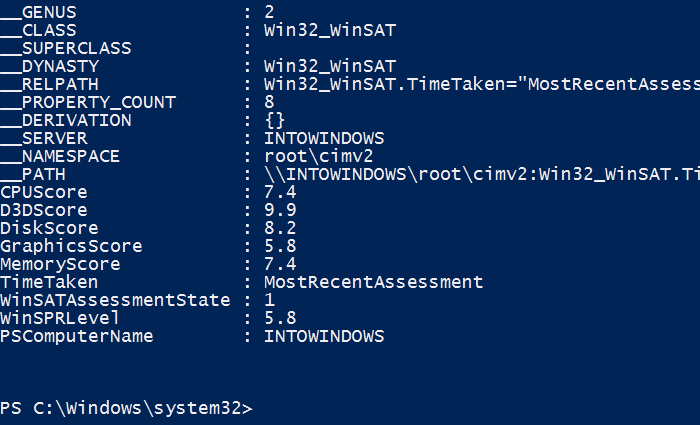Click the __GENUS value 2
This screenshot has width=700, height=425.
coord(270,12)
